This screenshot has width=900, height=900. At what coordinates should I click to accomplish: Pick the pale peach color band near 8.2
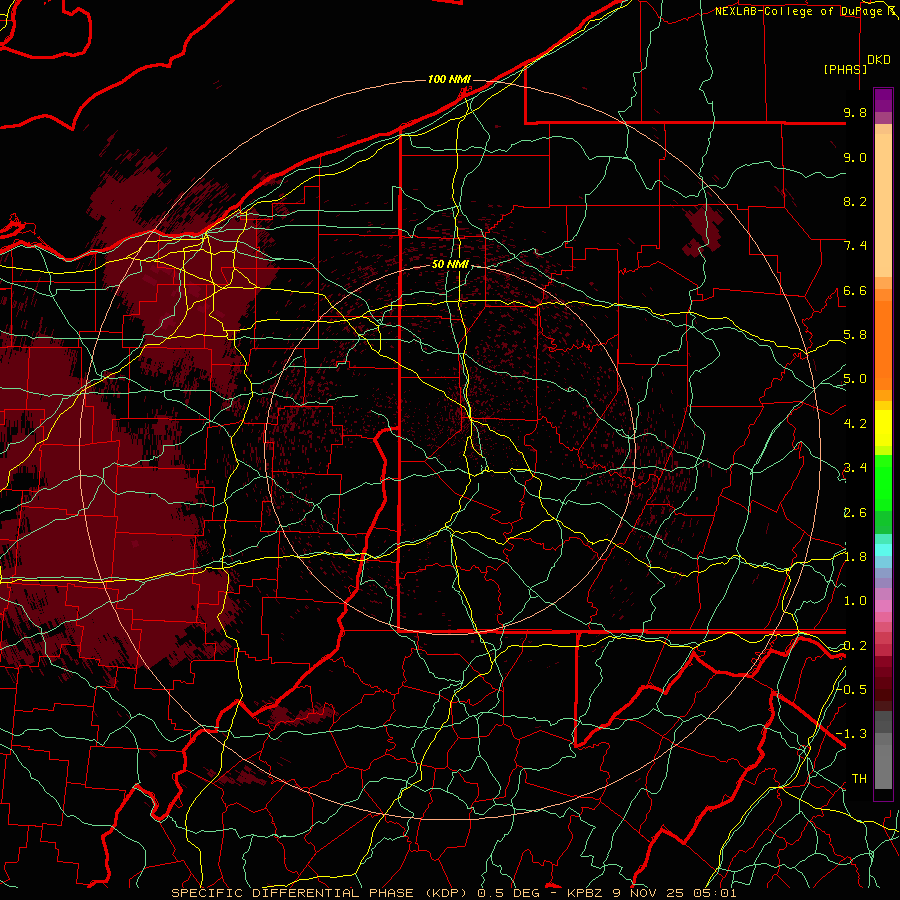883,205
